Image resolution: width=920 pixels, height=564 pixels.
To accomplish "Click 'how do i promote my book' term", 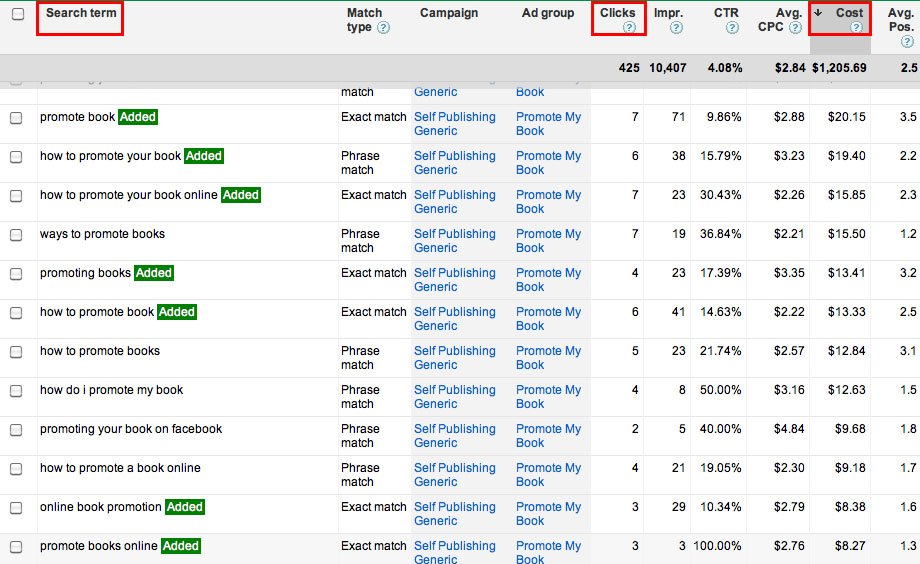I will (x=111, y=390).
